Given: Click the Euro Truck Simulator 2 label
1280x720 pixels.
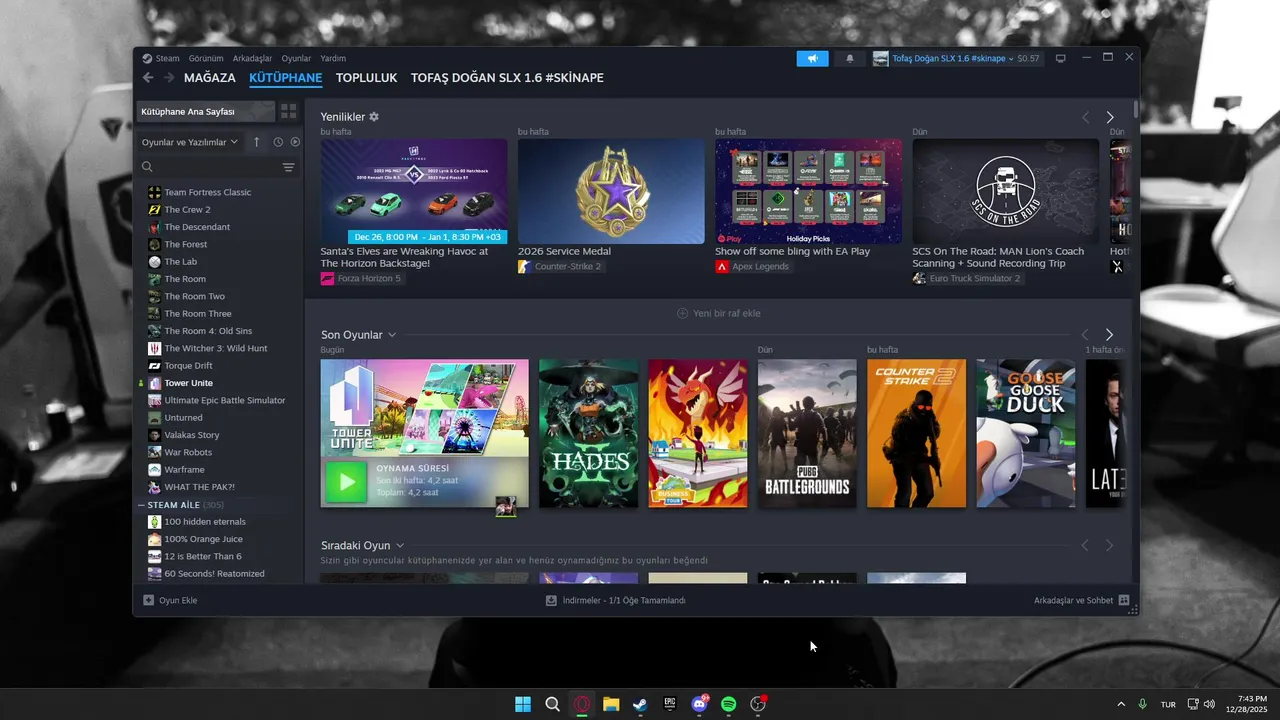Looking at the screenshot, I should point(974,278).
